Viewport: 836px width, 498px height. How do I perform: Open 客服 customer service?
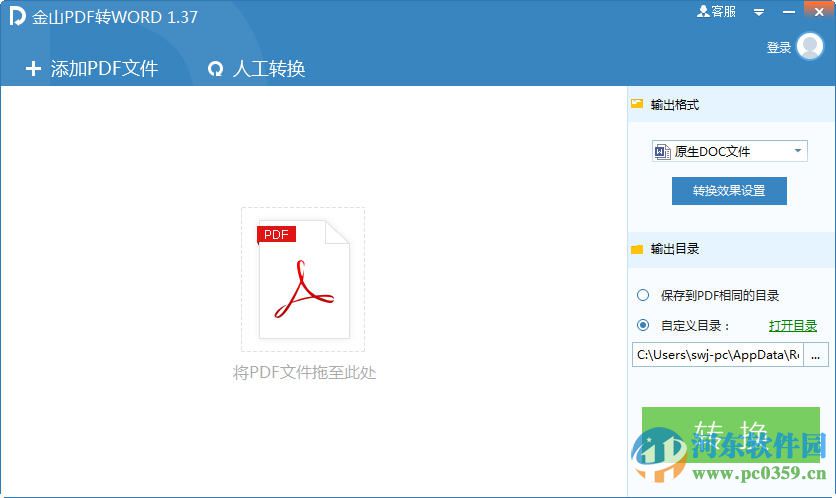coord(716,11)
